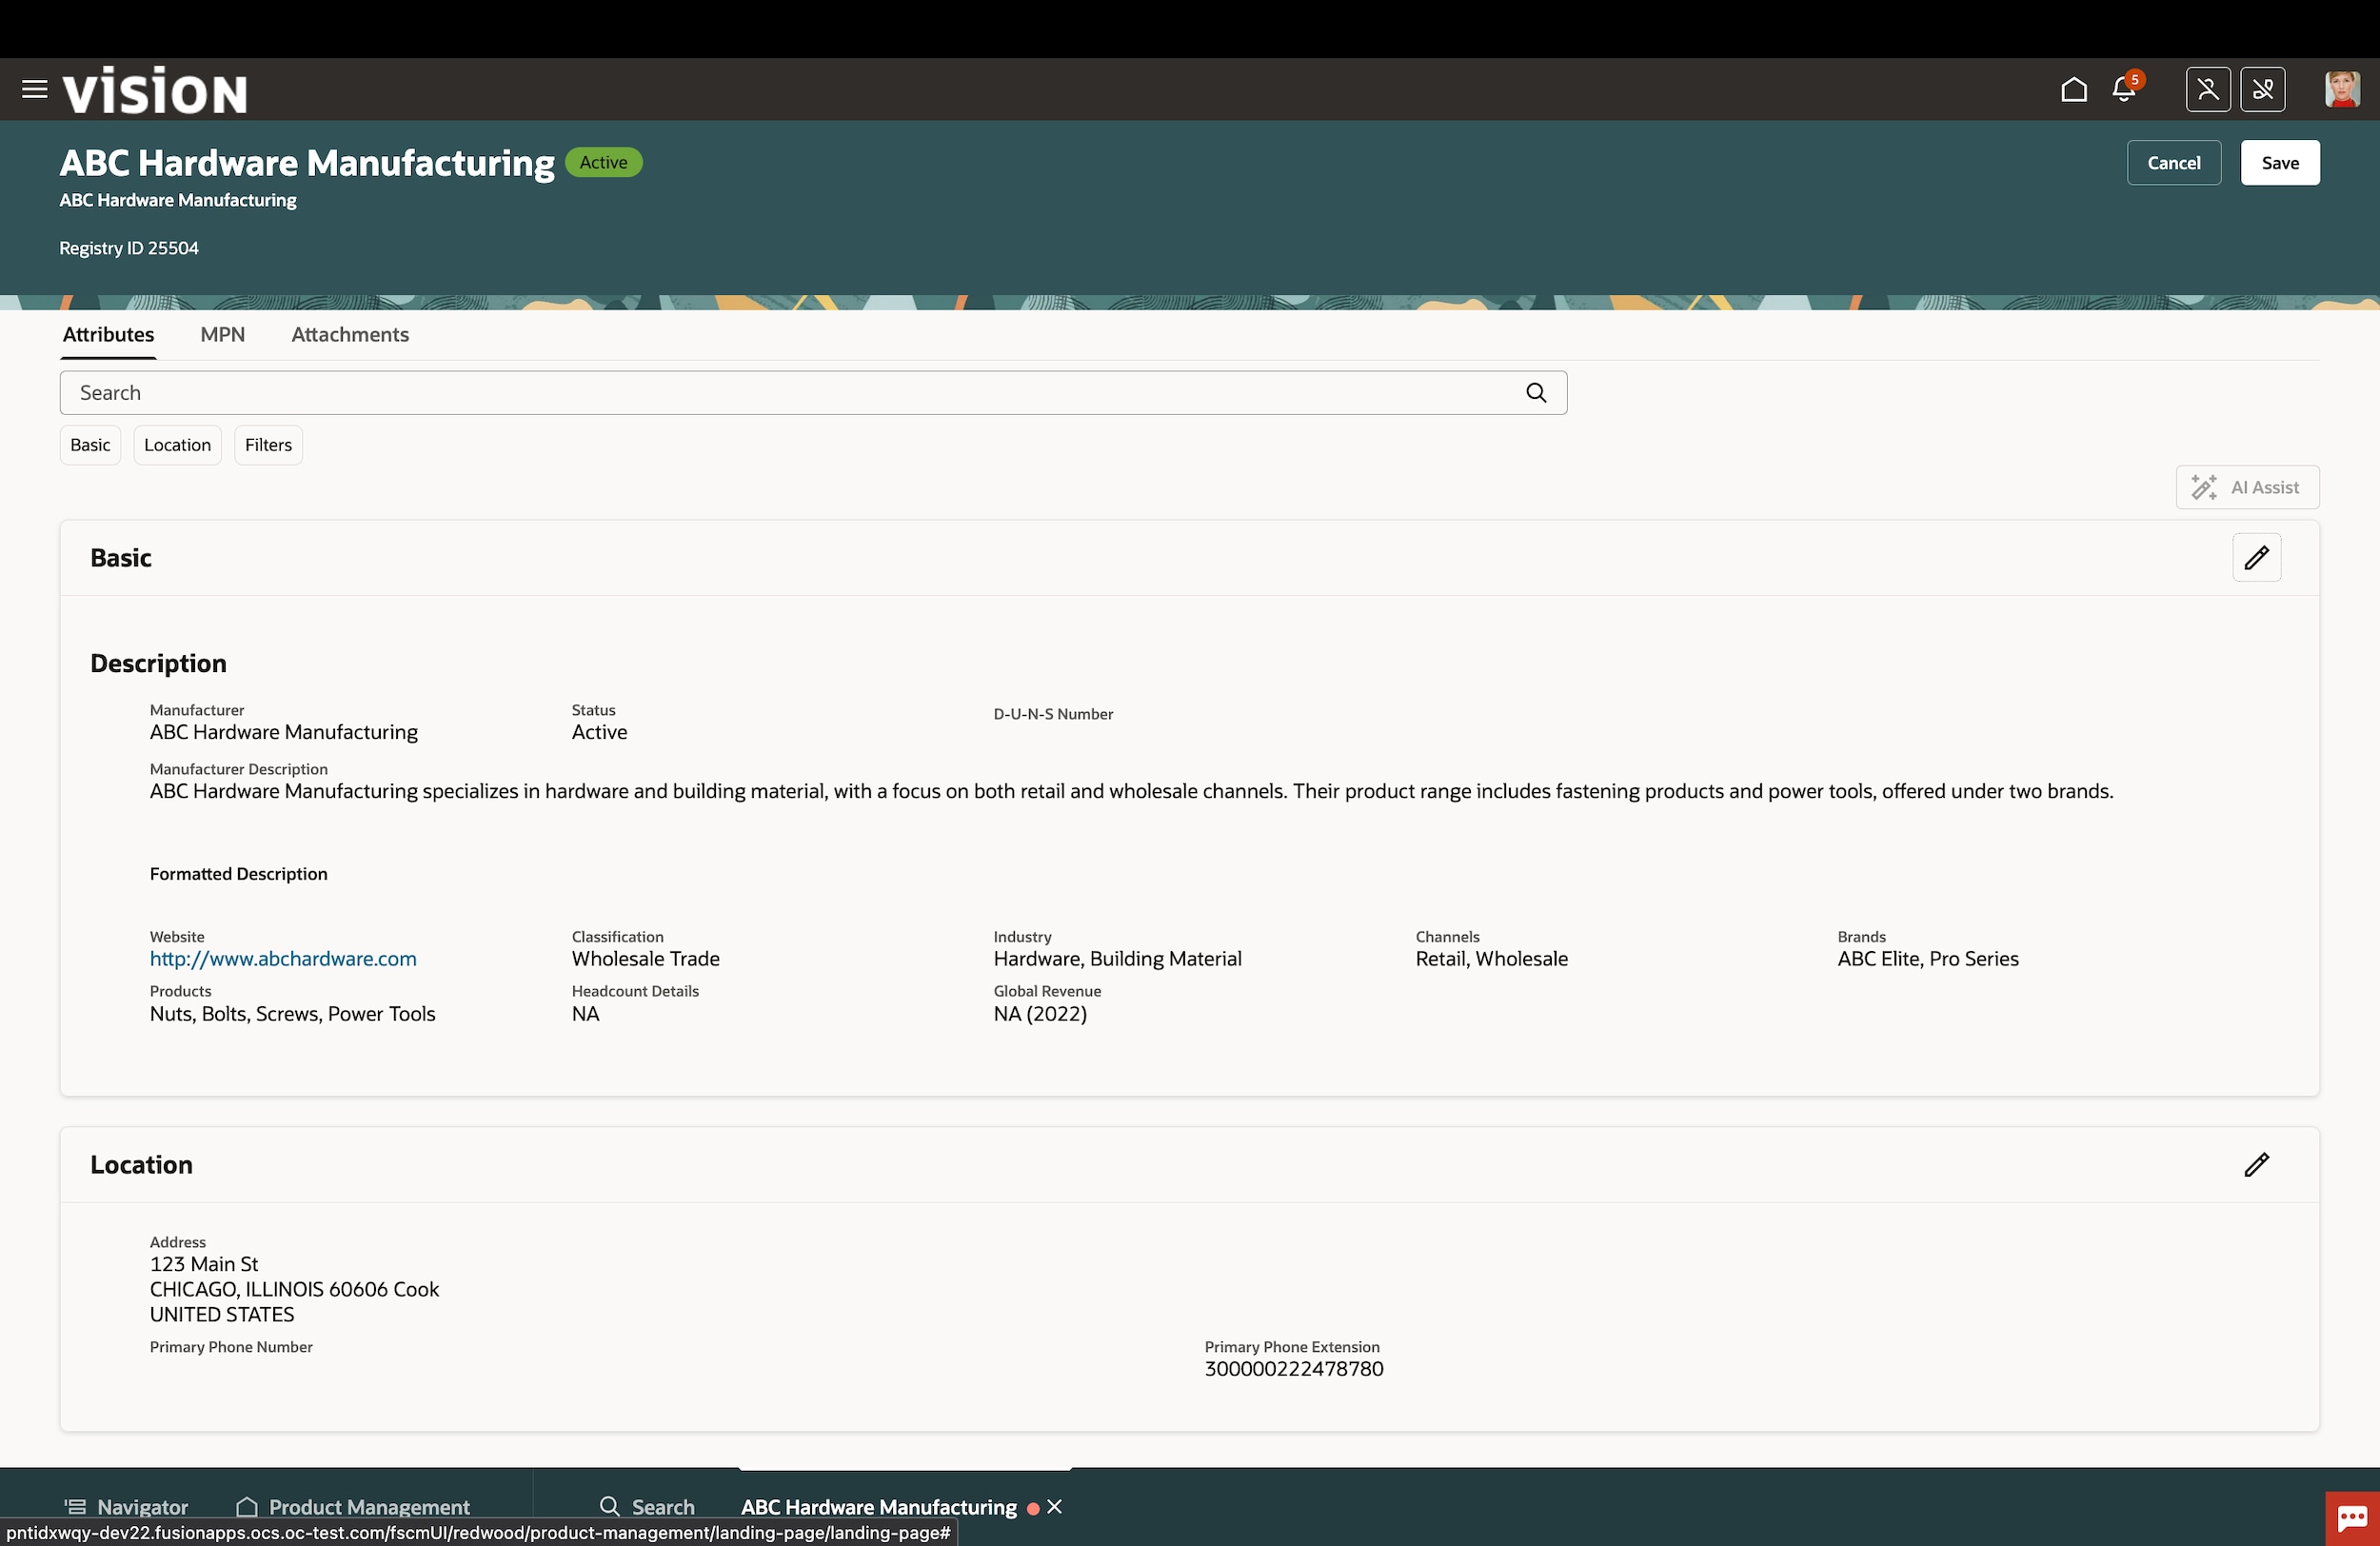The width and height of the screenshot is (2380, 1546).
Task: Switch to the Attachments tab
Action: click(x=350, y=335)
